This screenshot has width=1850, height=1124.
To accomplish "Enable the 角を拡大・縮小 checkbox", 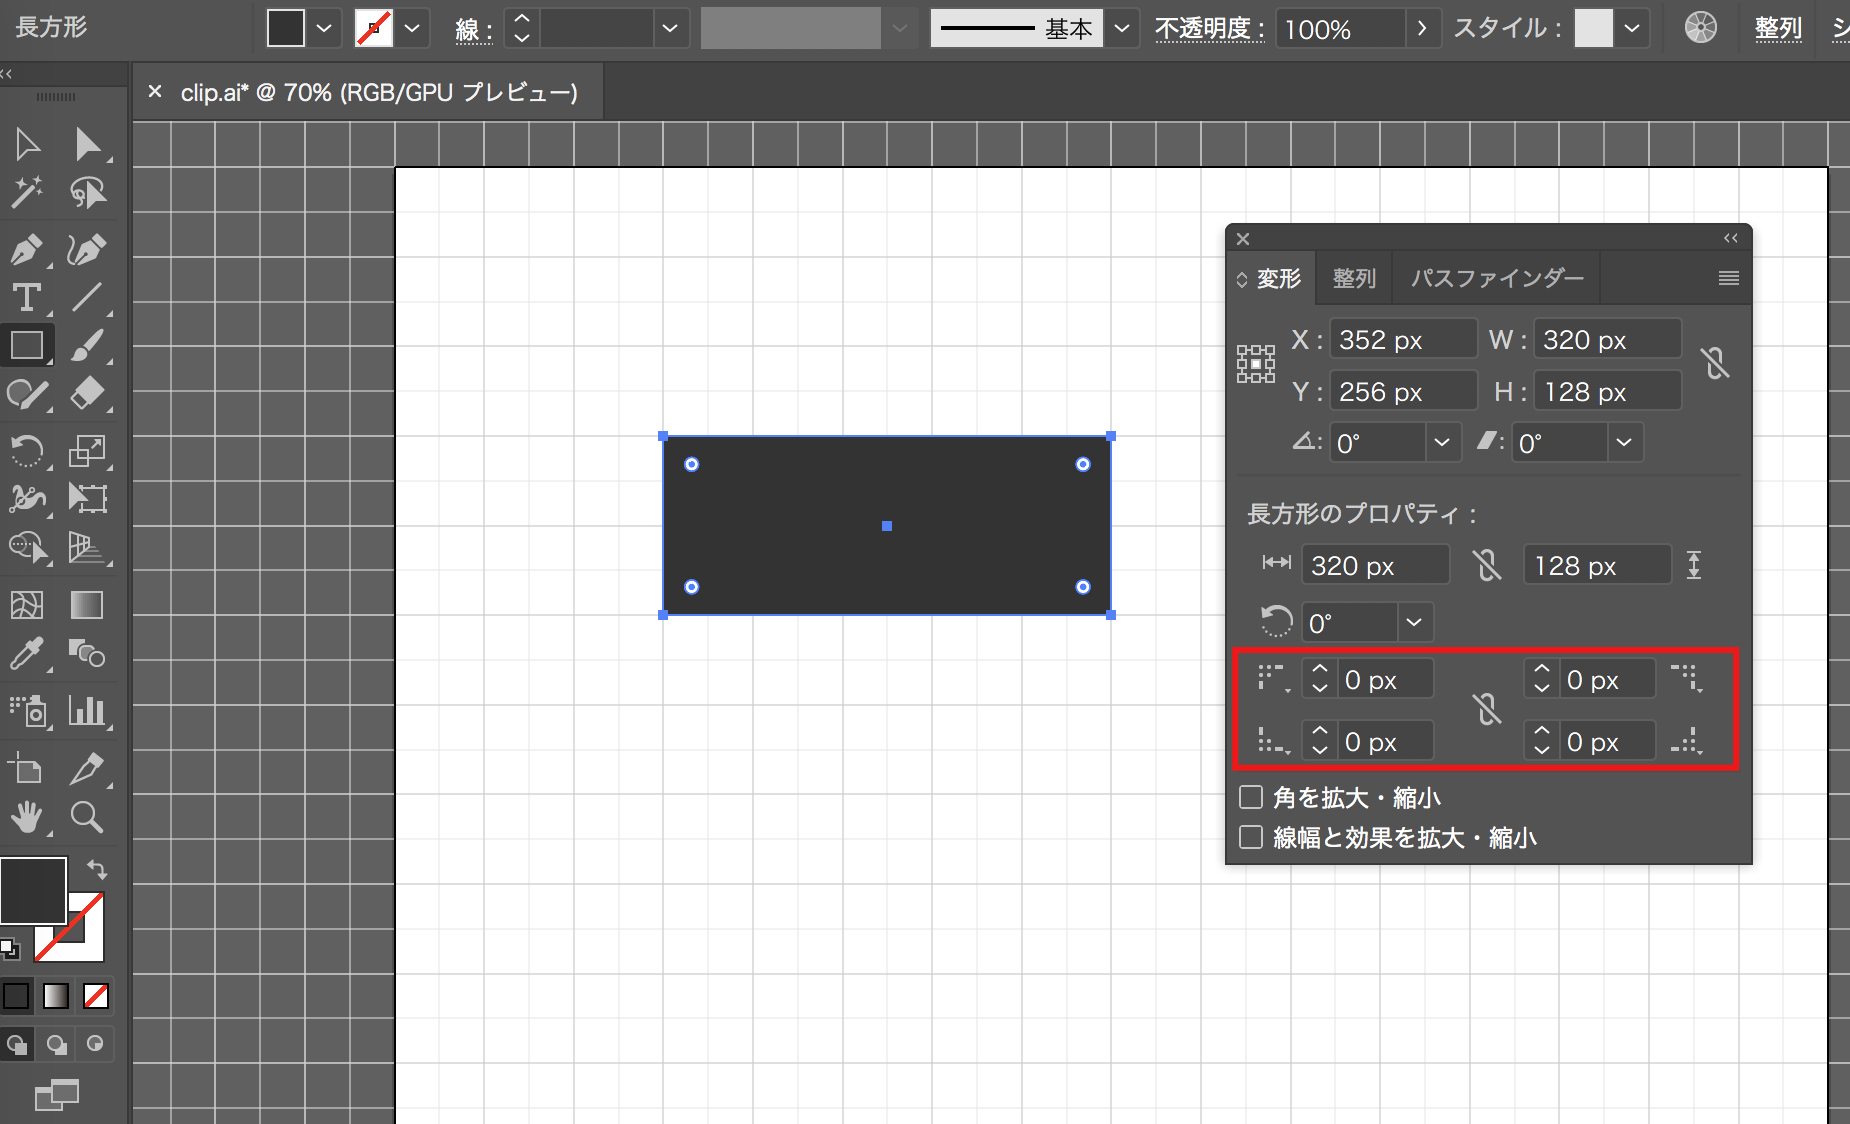I will tap(1251, 797).
